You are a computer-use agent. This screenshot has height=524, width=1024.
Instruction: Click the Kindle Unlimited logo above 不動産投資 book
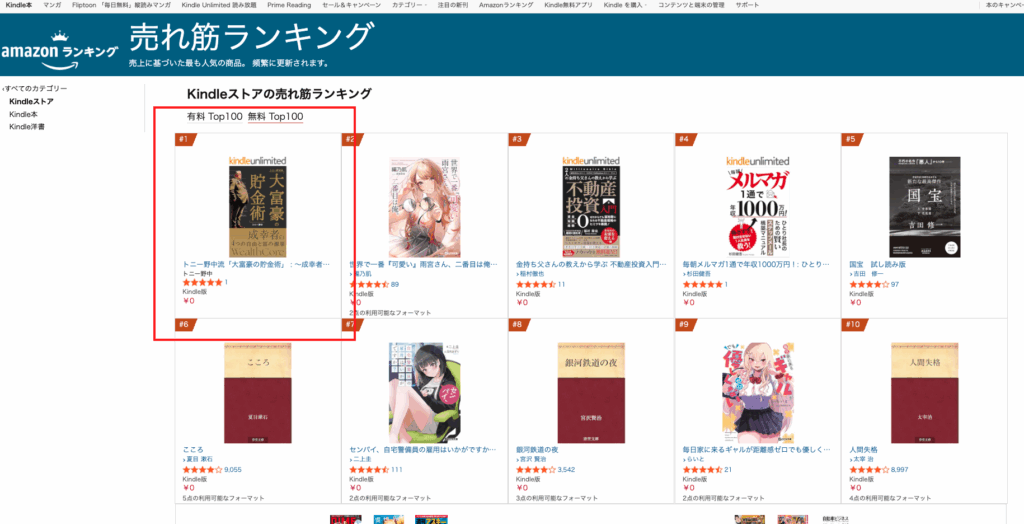tap(590, 161)
